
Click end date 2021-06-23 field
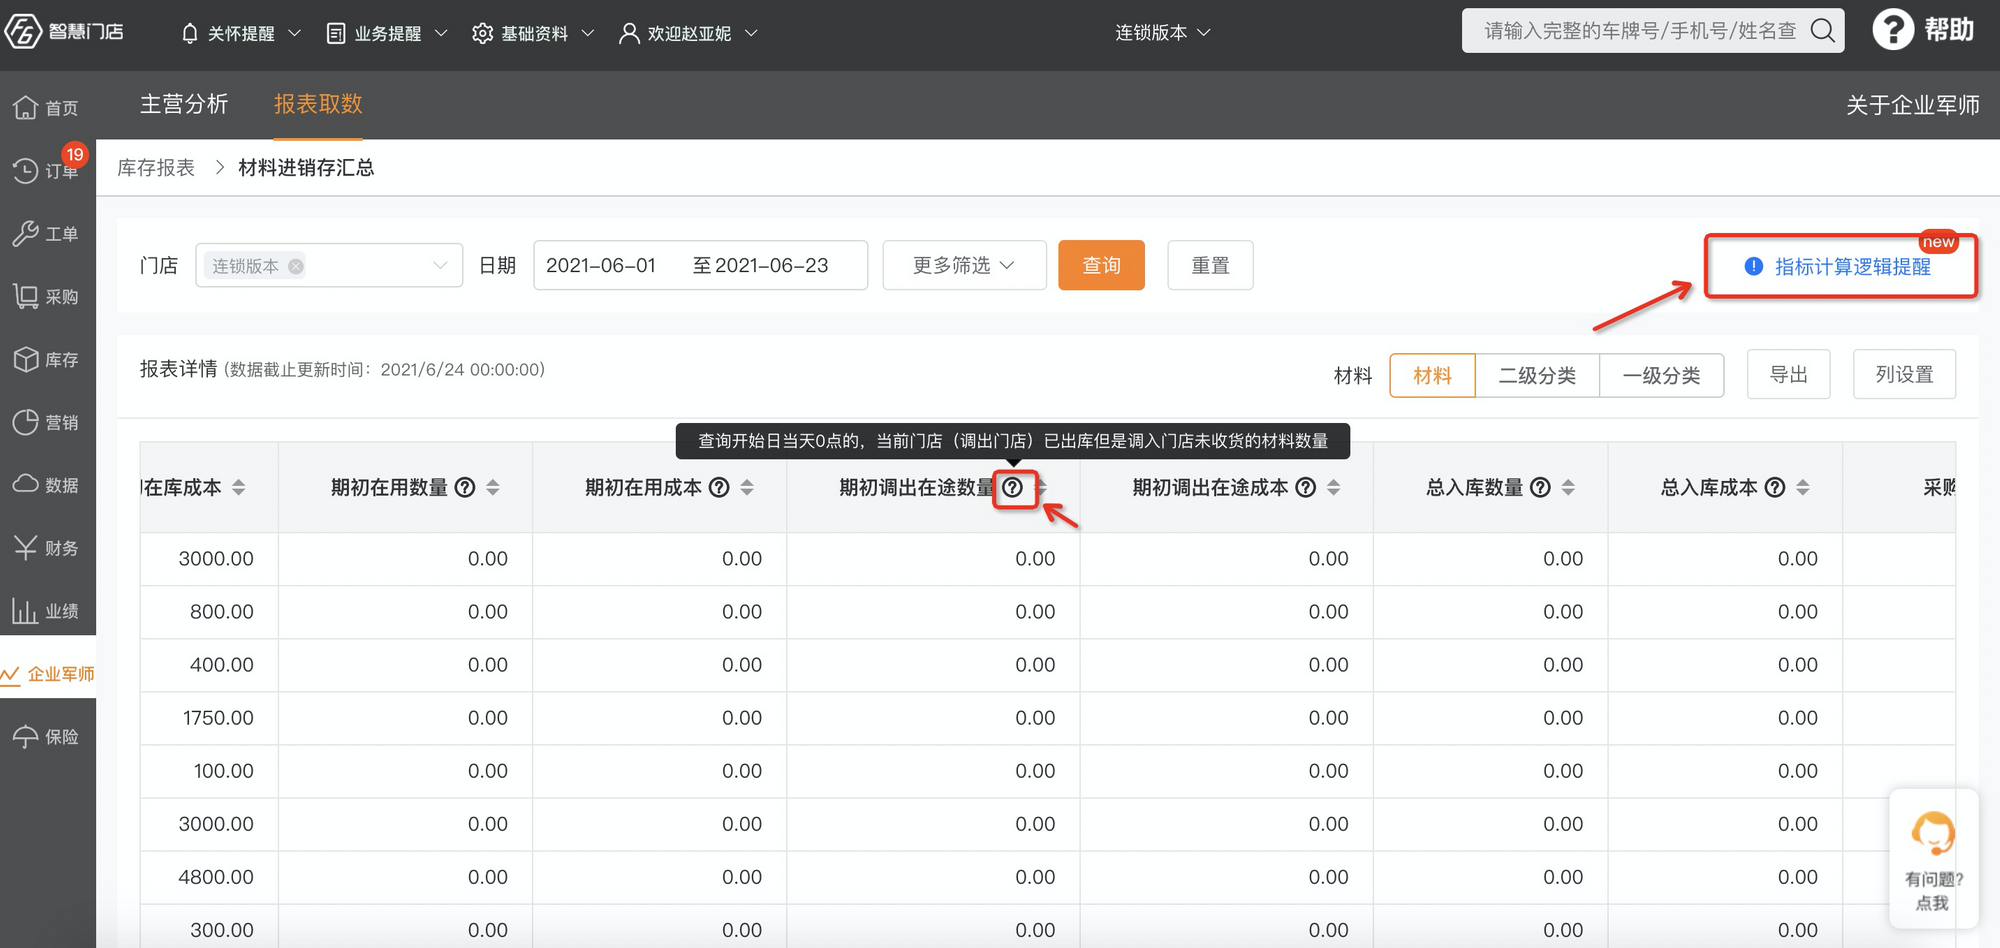(x=772, y=265)
